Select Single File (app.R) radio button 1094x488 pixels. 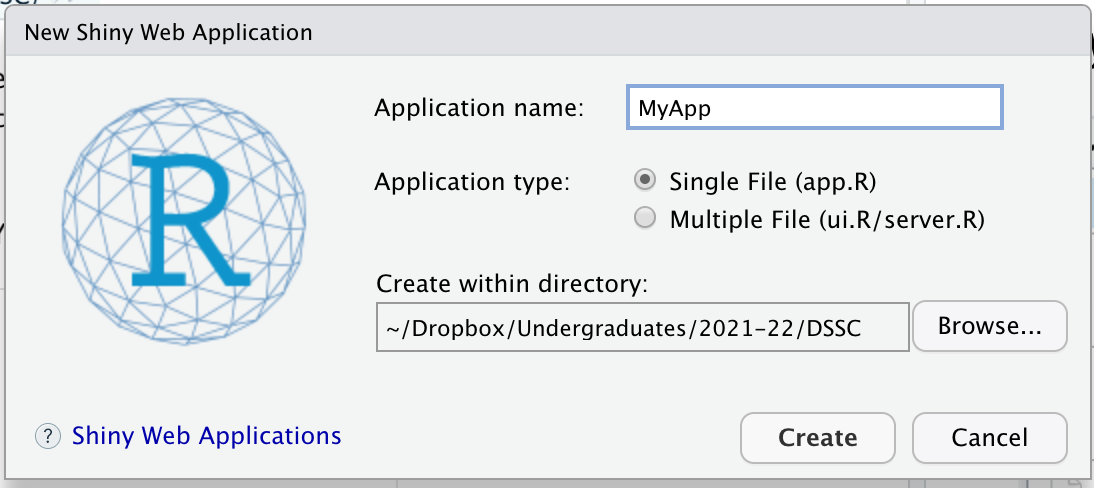click(645, 181)
